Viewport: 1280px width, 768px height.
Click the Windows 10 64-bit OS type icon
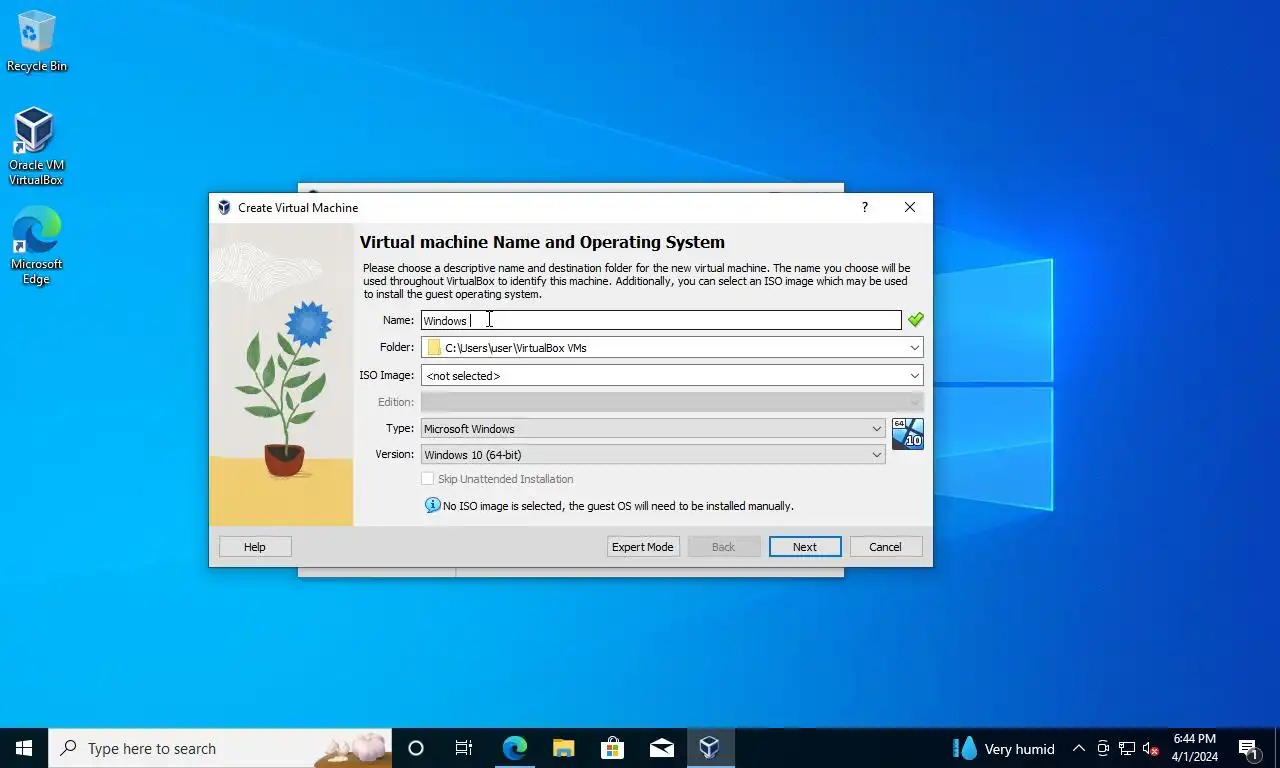pos(908,434)
